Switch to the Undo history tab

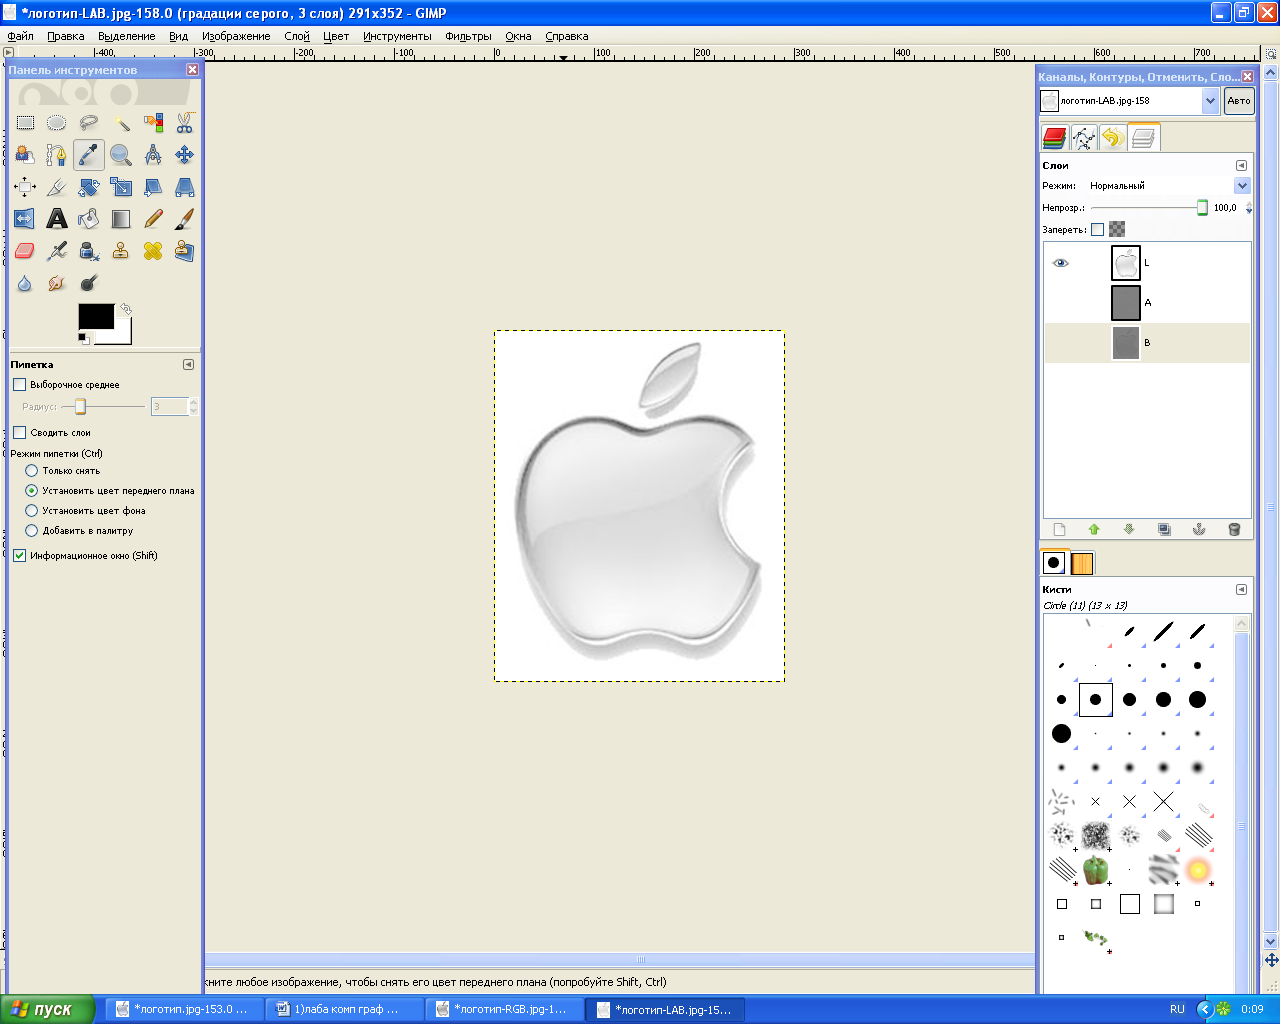click(x=1113, y=138)
